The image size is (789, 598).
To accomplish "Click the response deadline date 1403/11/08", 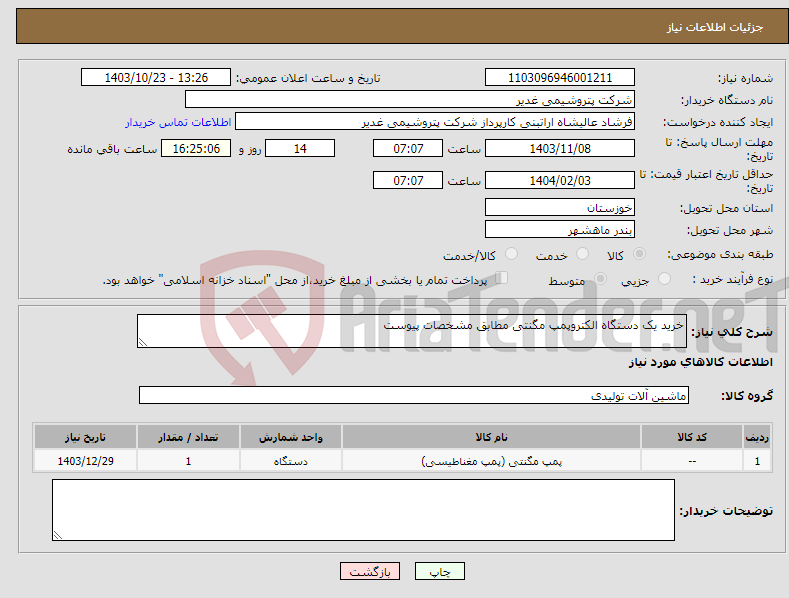I will 560,148.
